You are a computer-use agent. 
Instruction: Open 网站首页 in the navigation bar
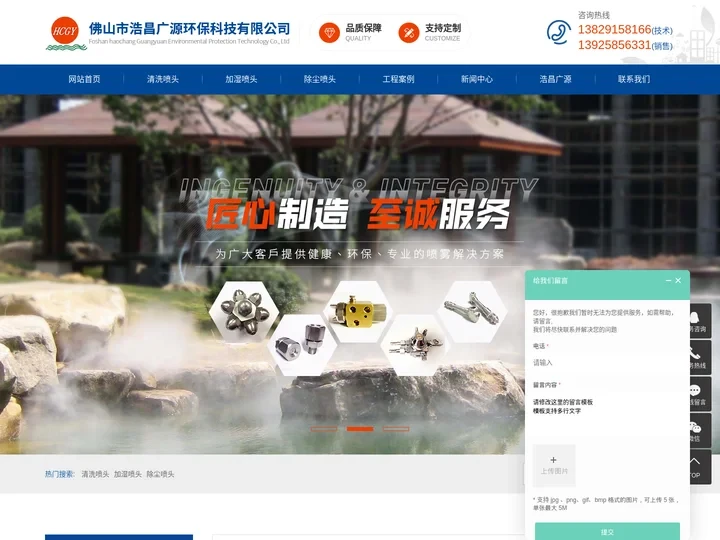click(84, 79)
